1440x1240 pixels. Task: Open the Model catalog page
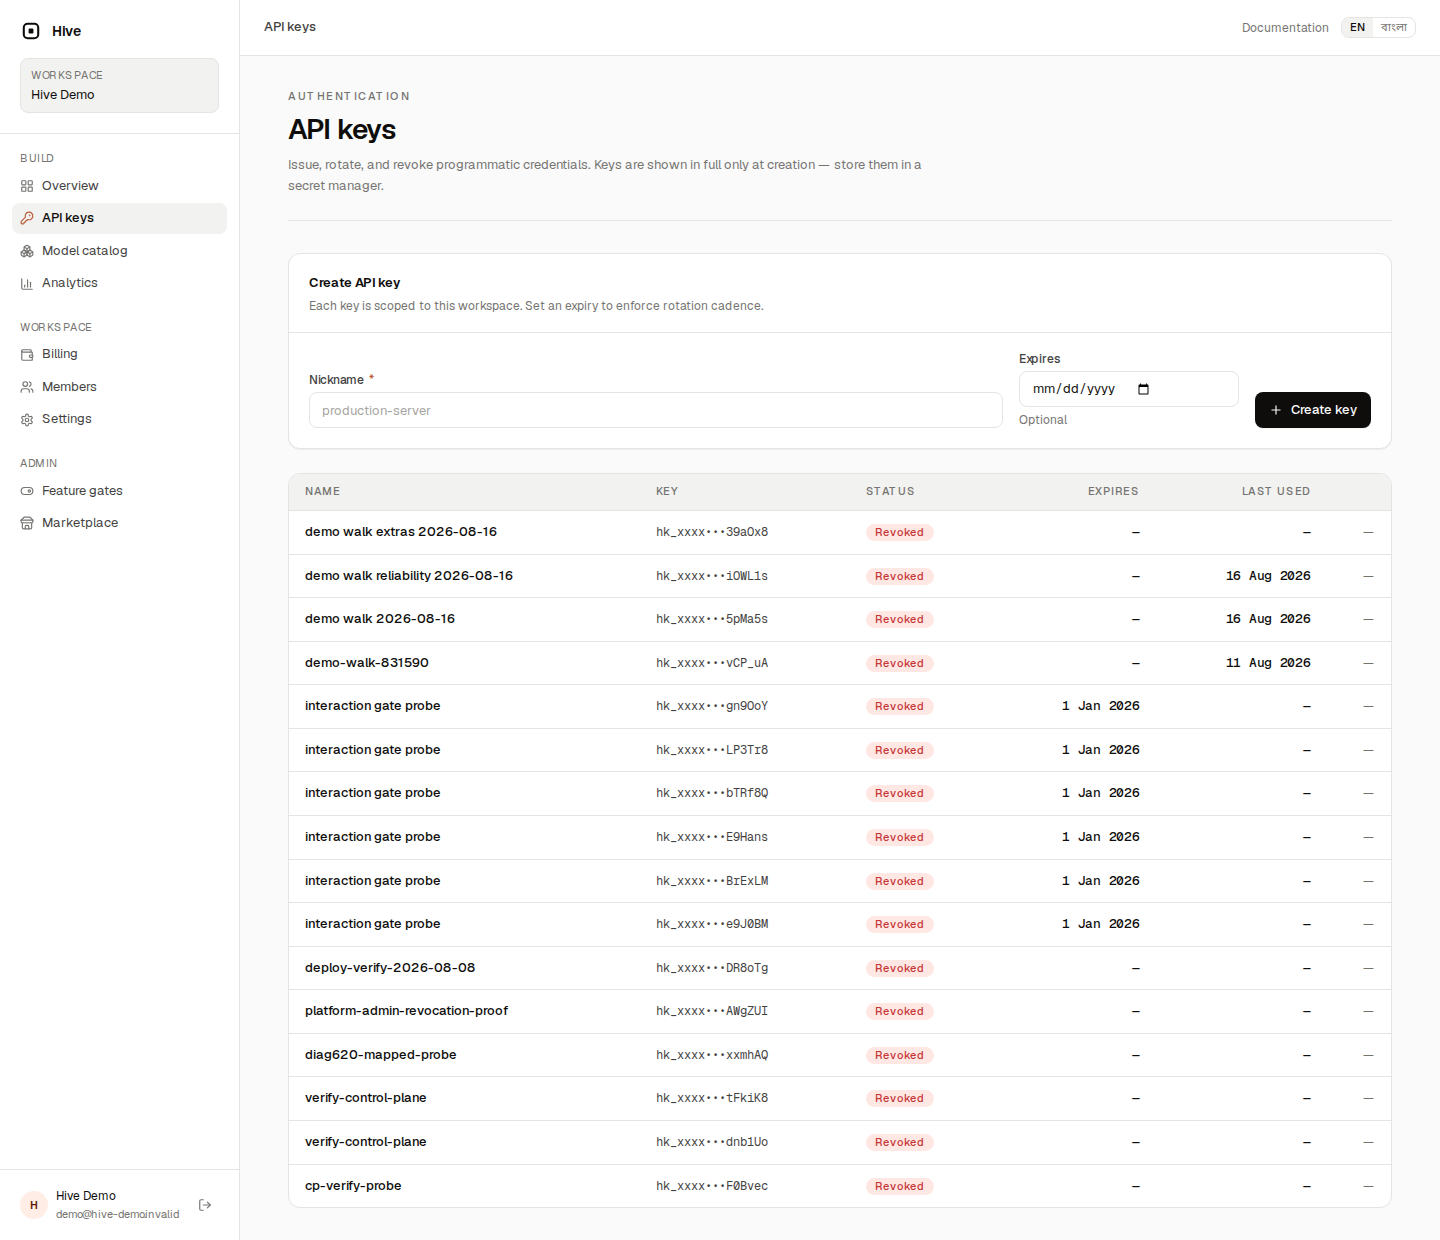click(119, 251)
